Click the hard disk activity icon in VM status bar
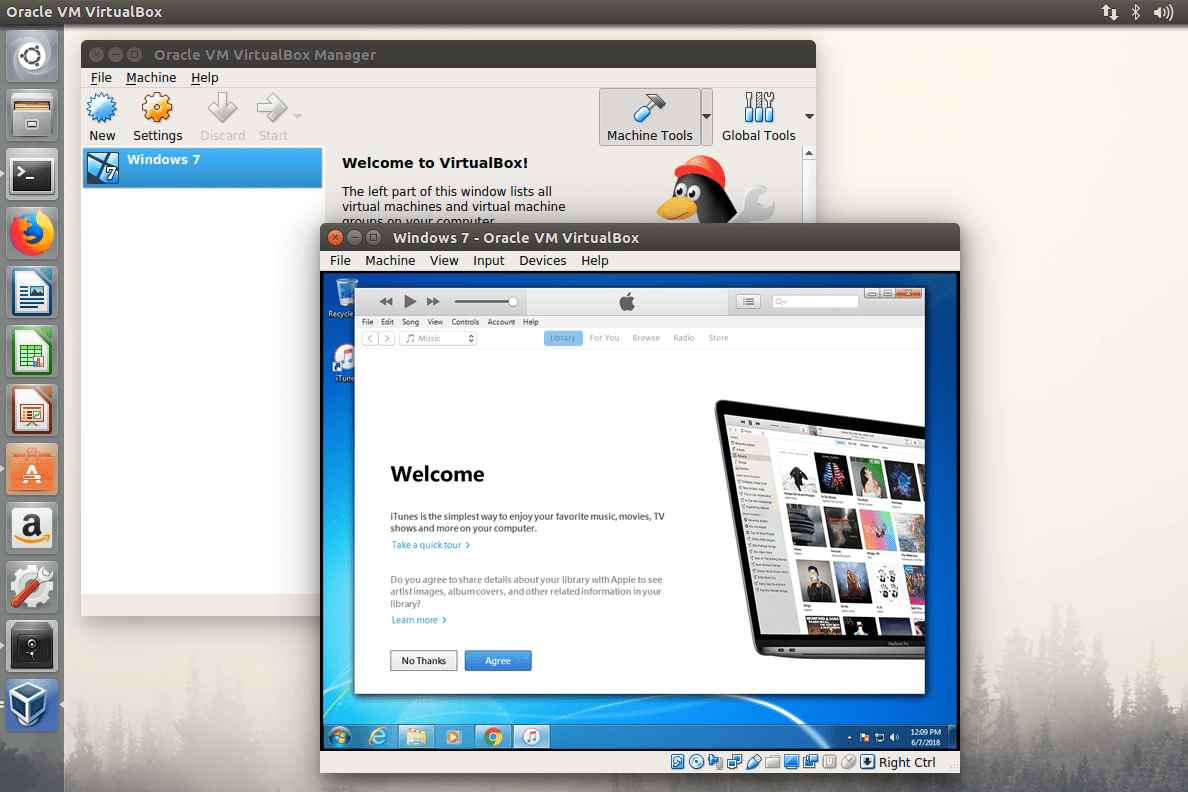This screenshot has width=1188, height=792. (x=677, y=762)
